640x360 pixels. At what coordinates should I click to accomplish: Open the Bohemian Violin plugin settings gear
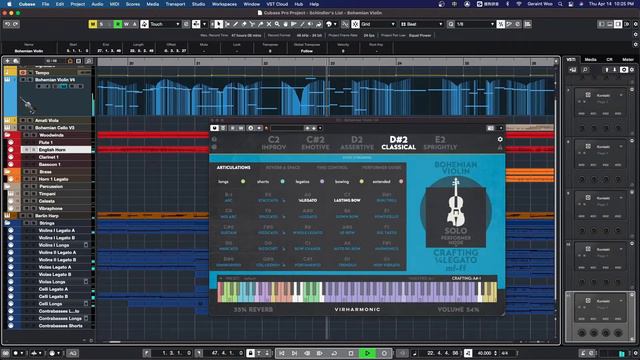point(500,139)
